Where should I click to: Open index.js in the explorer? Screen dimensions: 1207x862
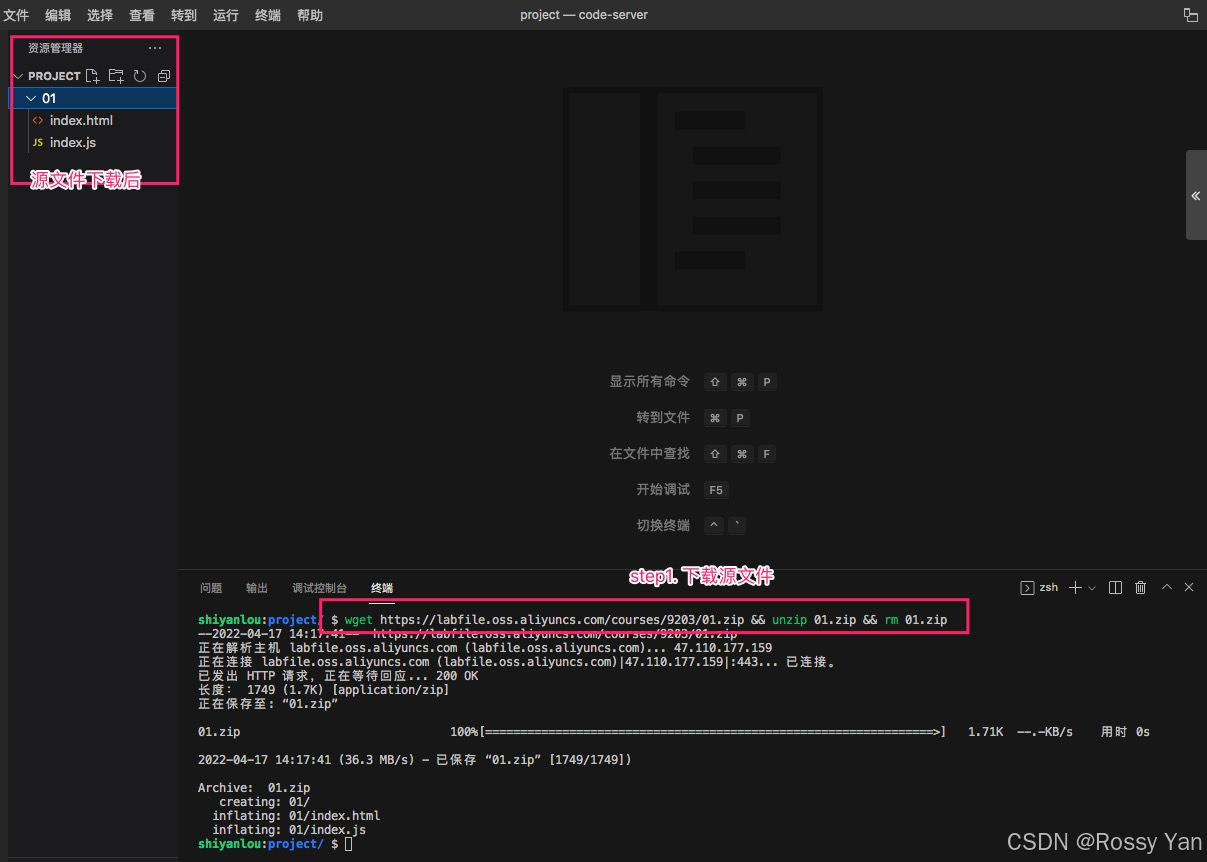point(73,142)
